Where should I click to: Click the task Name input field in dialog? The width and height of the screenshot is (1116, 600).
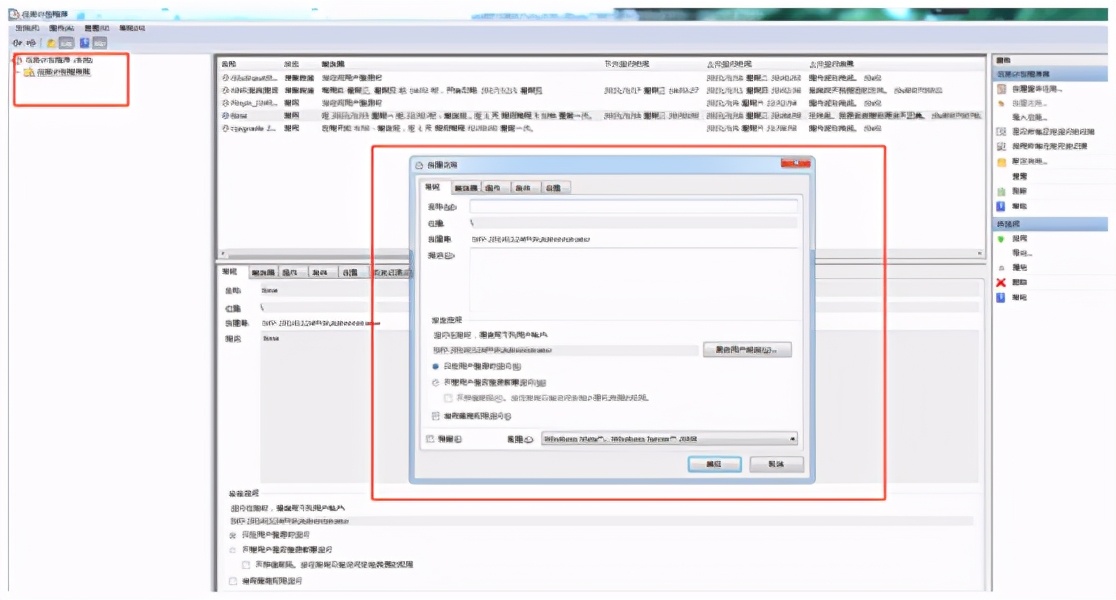click(x=633, y=207)
